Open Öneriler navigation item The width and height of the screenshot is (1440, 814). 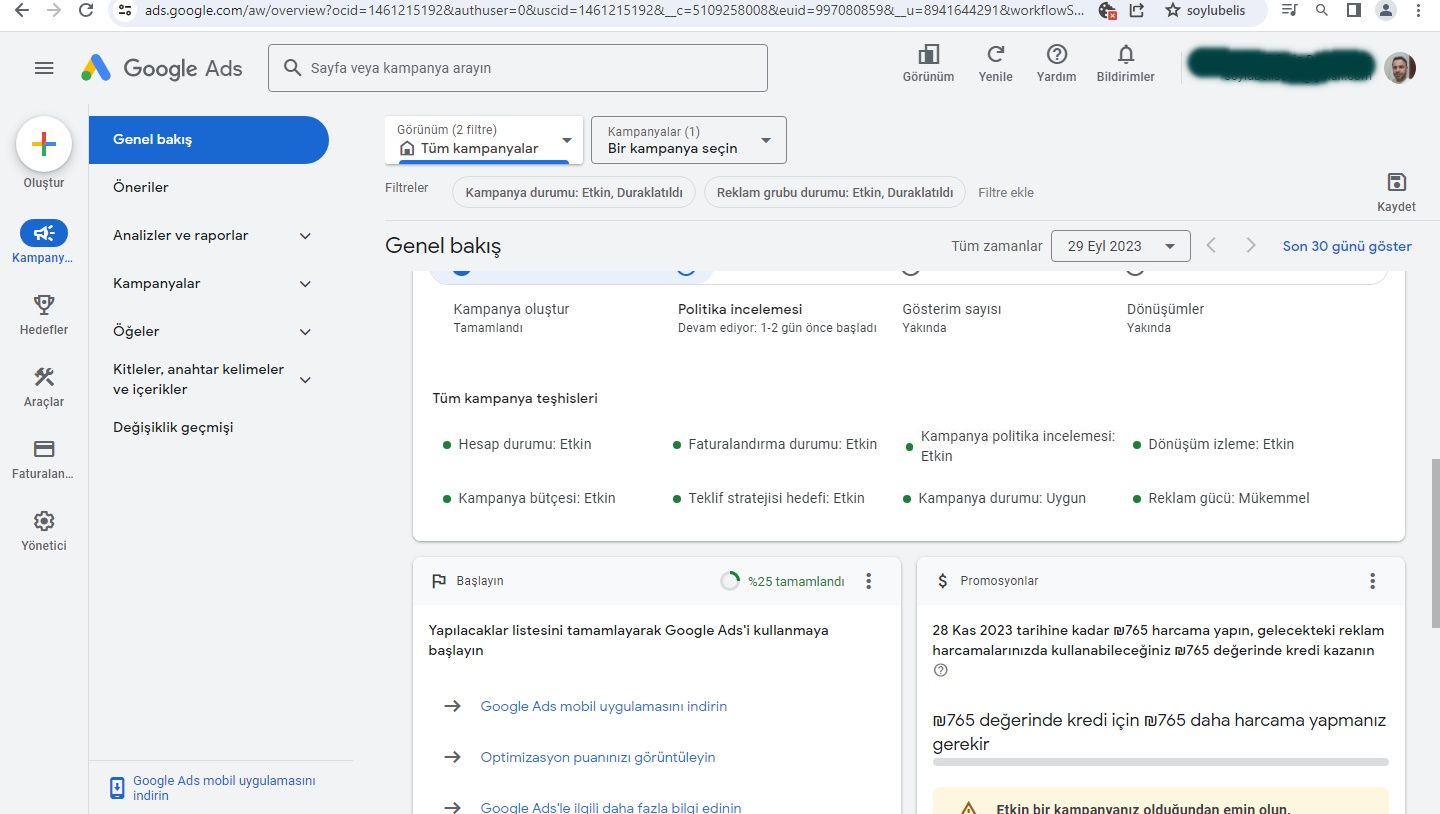[141, 187]
